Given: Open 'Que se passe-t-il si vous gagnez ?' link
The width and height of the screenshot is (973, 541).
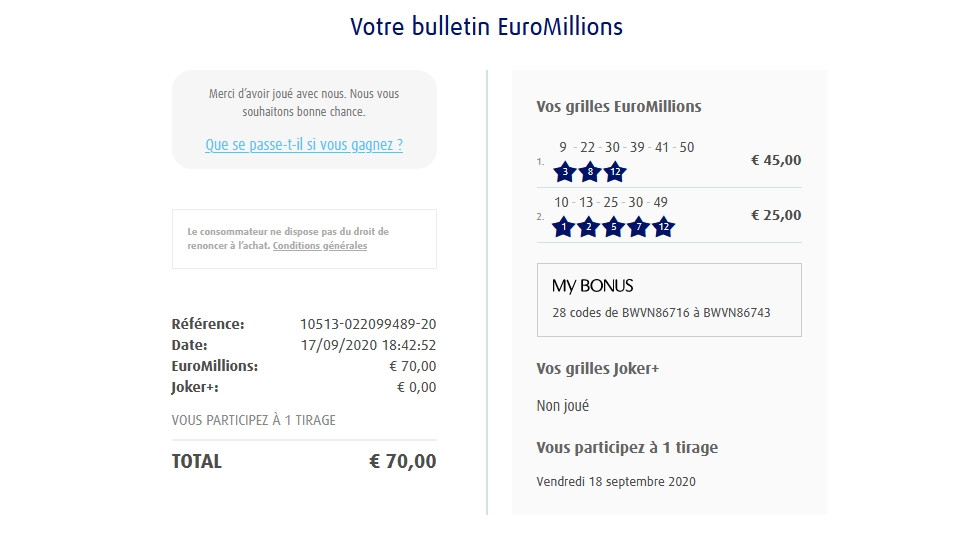Looking at the screenshot, I should pos(304,145).
